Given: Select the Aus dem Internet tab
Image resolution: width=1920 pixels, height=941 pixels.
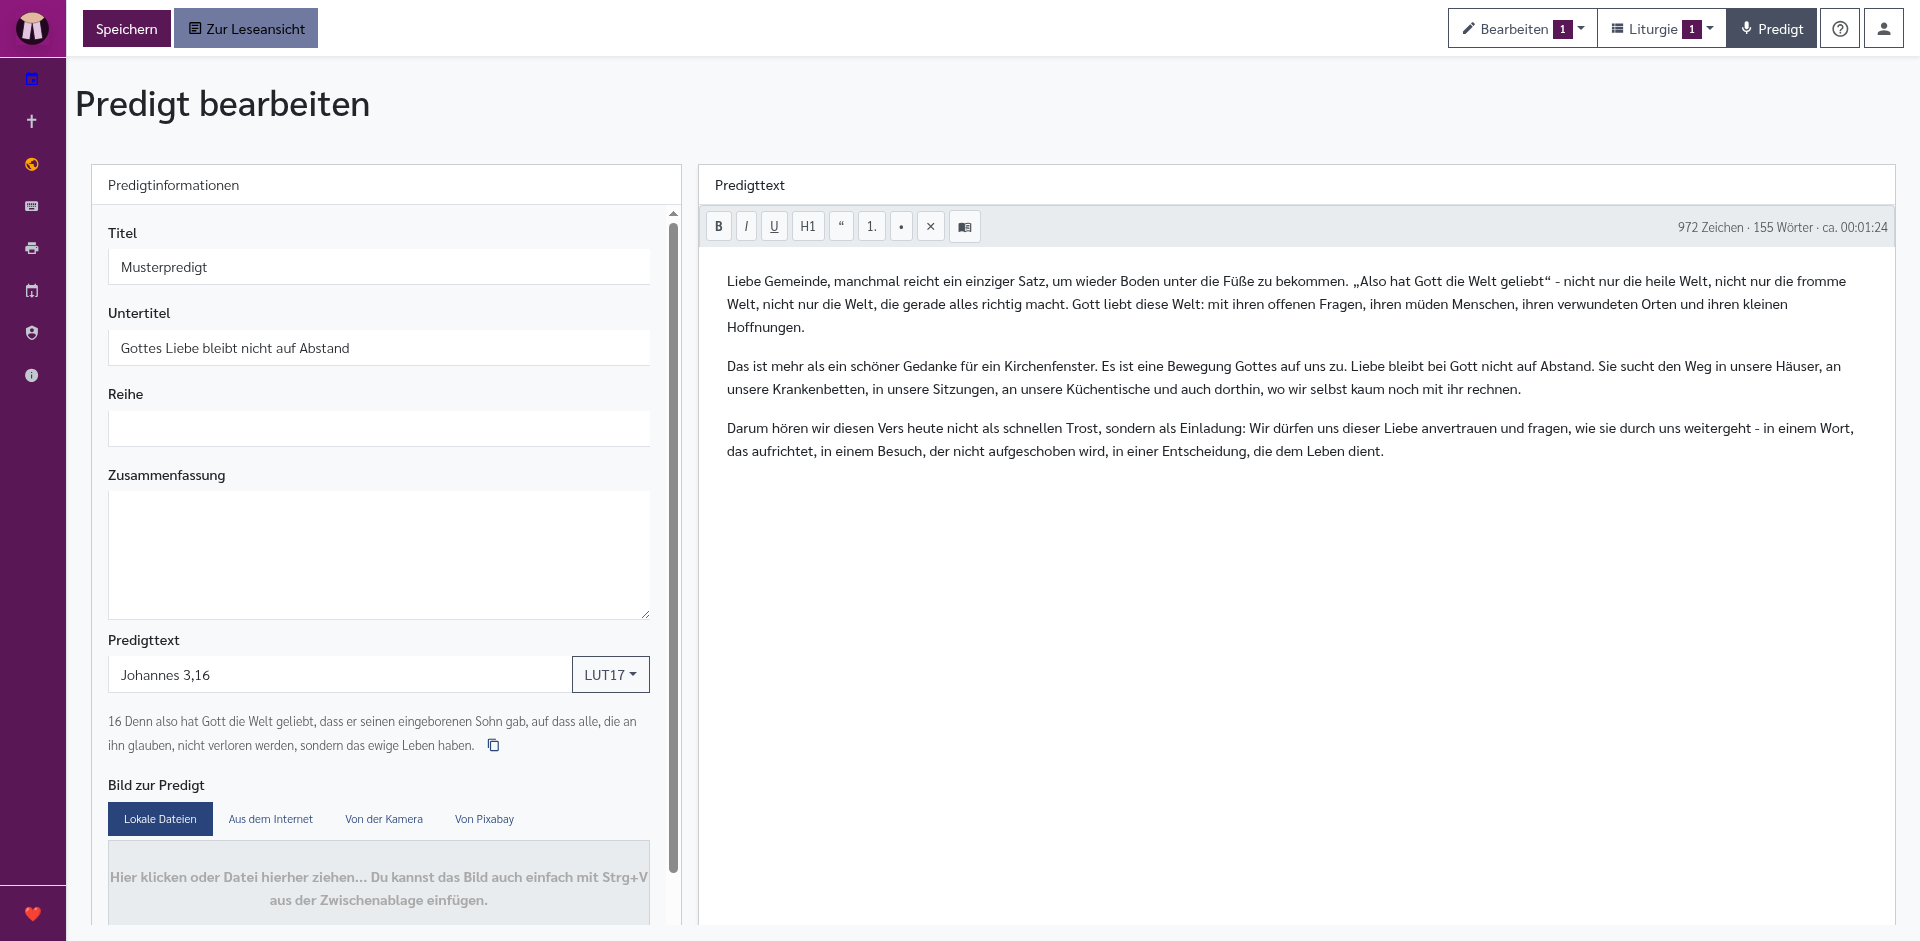Looking at the screenshot, I should [x=271, y=819].
